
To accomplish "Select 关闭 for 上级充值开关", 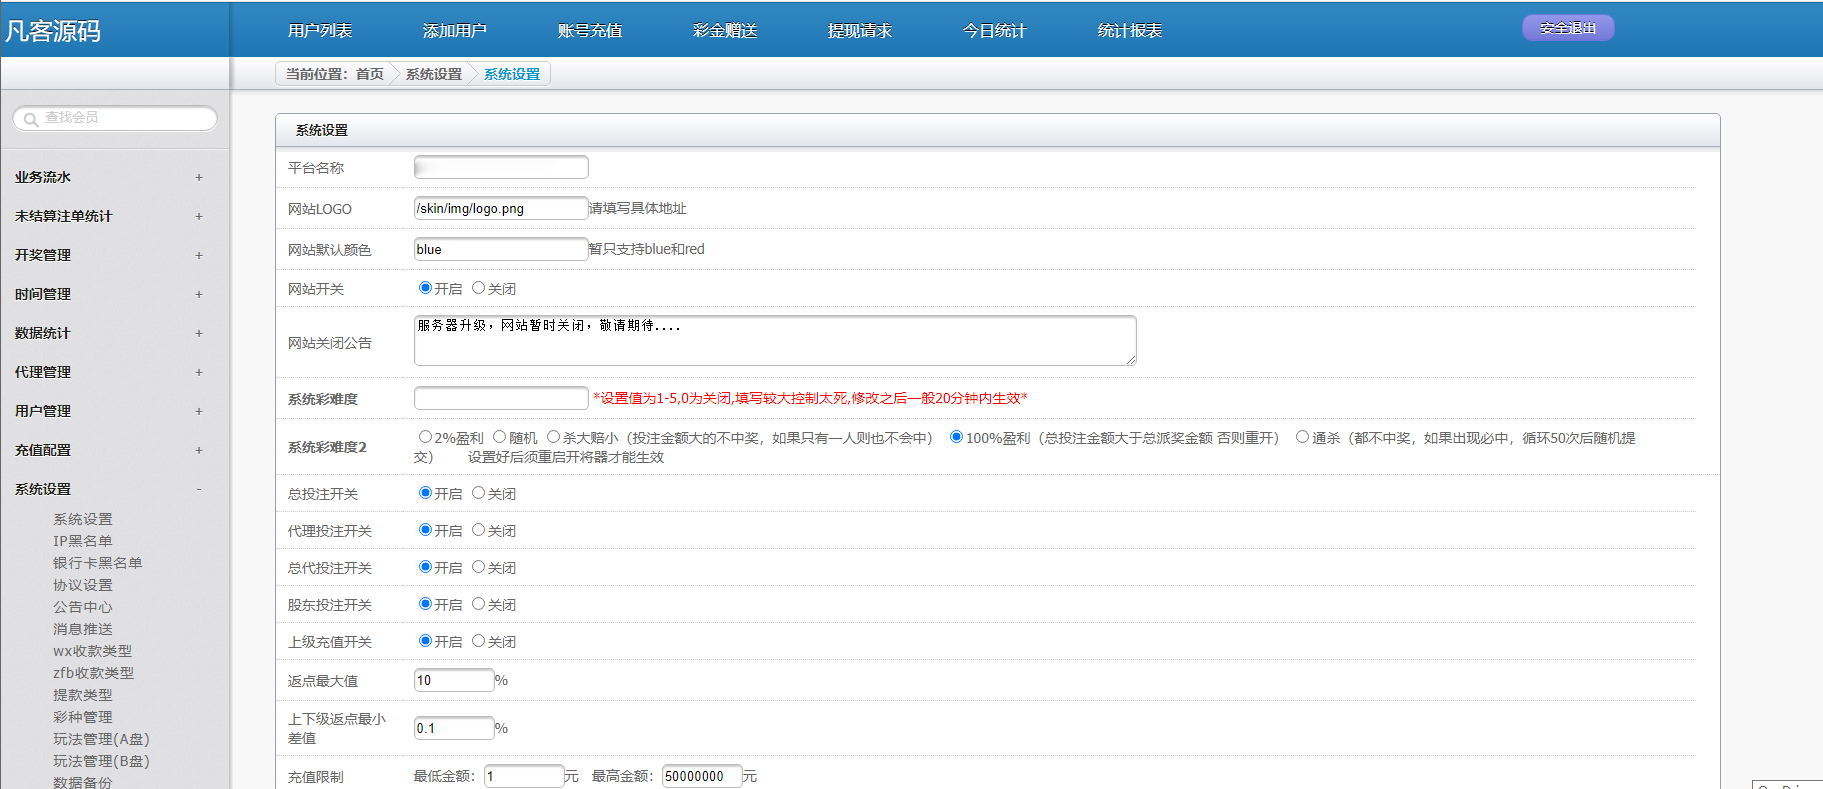I will coord(478,641).
